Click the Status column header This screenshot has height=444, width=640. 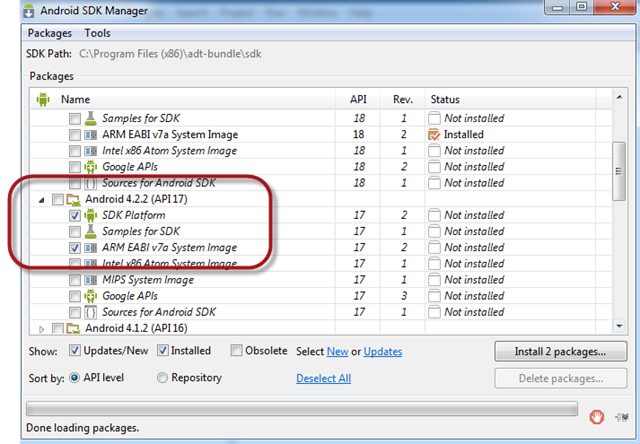click(x=510, y=100)
